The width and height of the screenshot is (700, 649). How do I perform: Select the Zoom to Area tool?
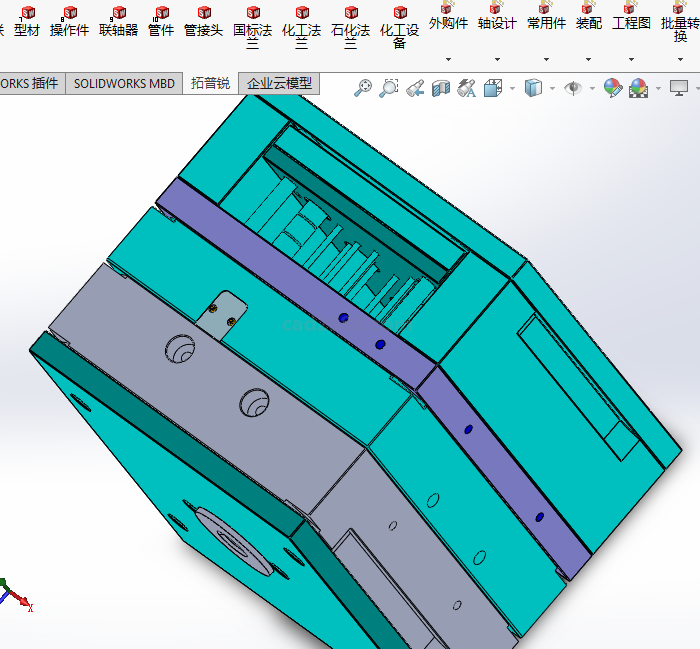point(389,88)
